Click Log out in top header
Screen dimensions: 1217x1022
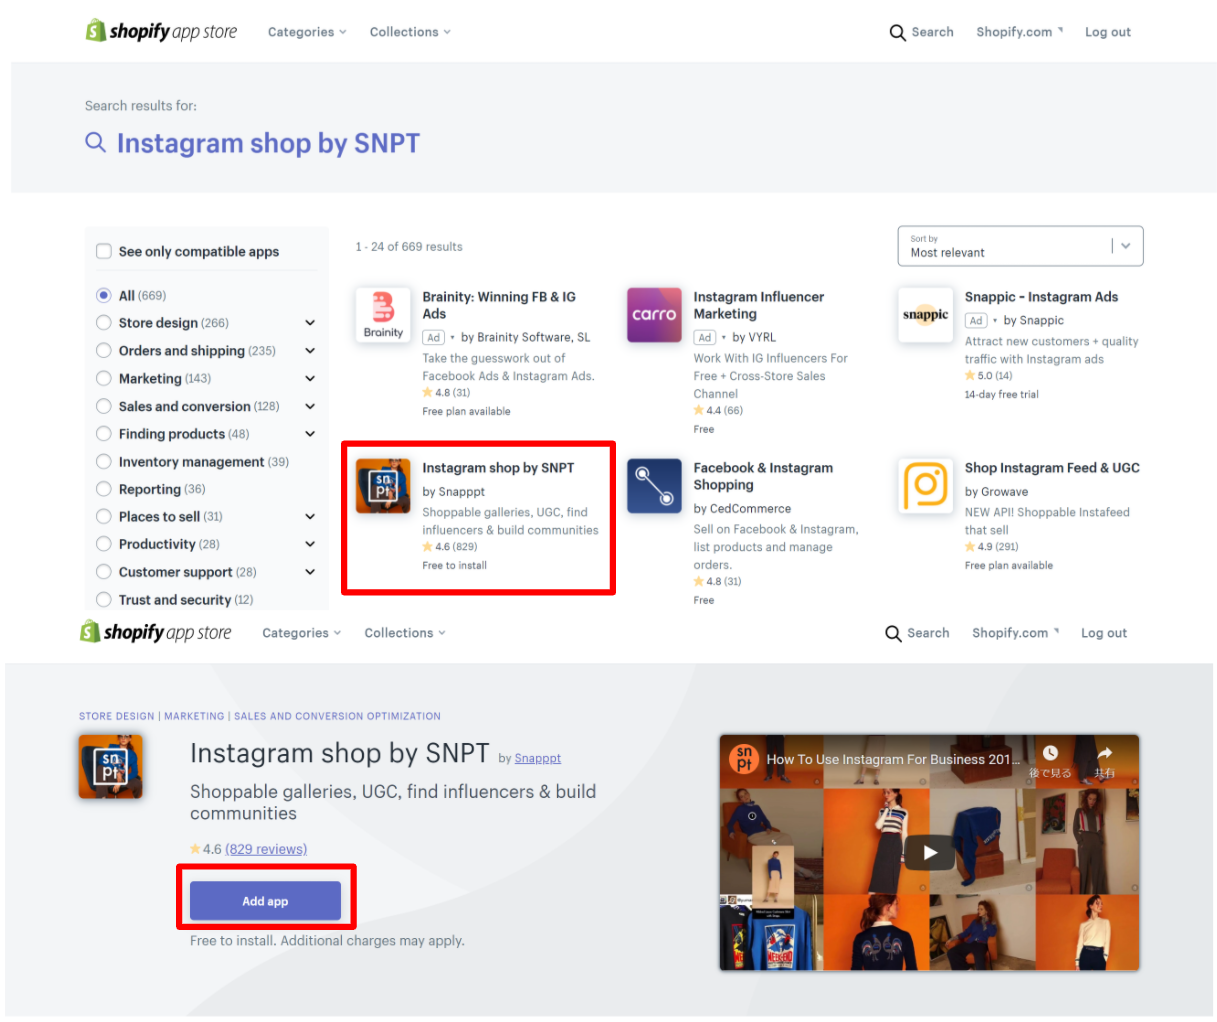pos(1108,32)
